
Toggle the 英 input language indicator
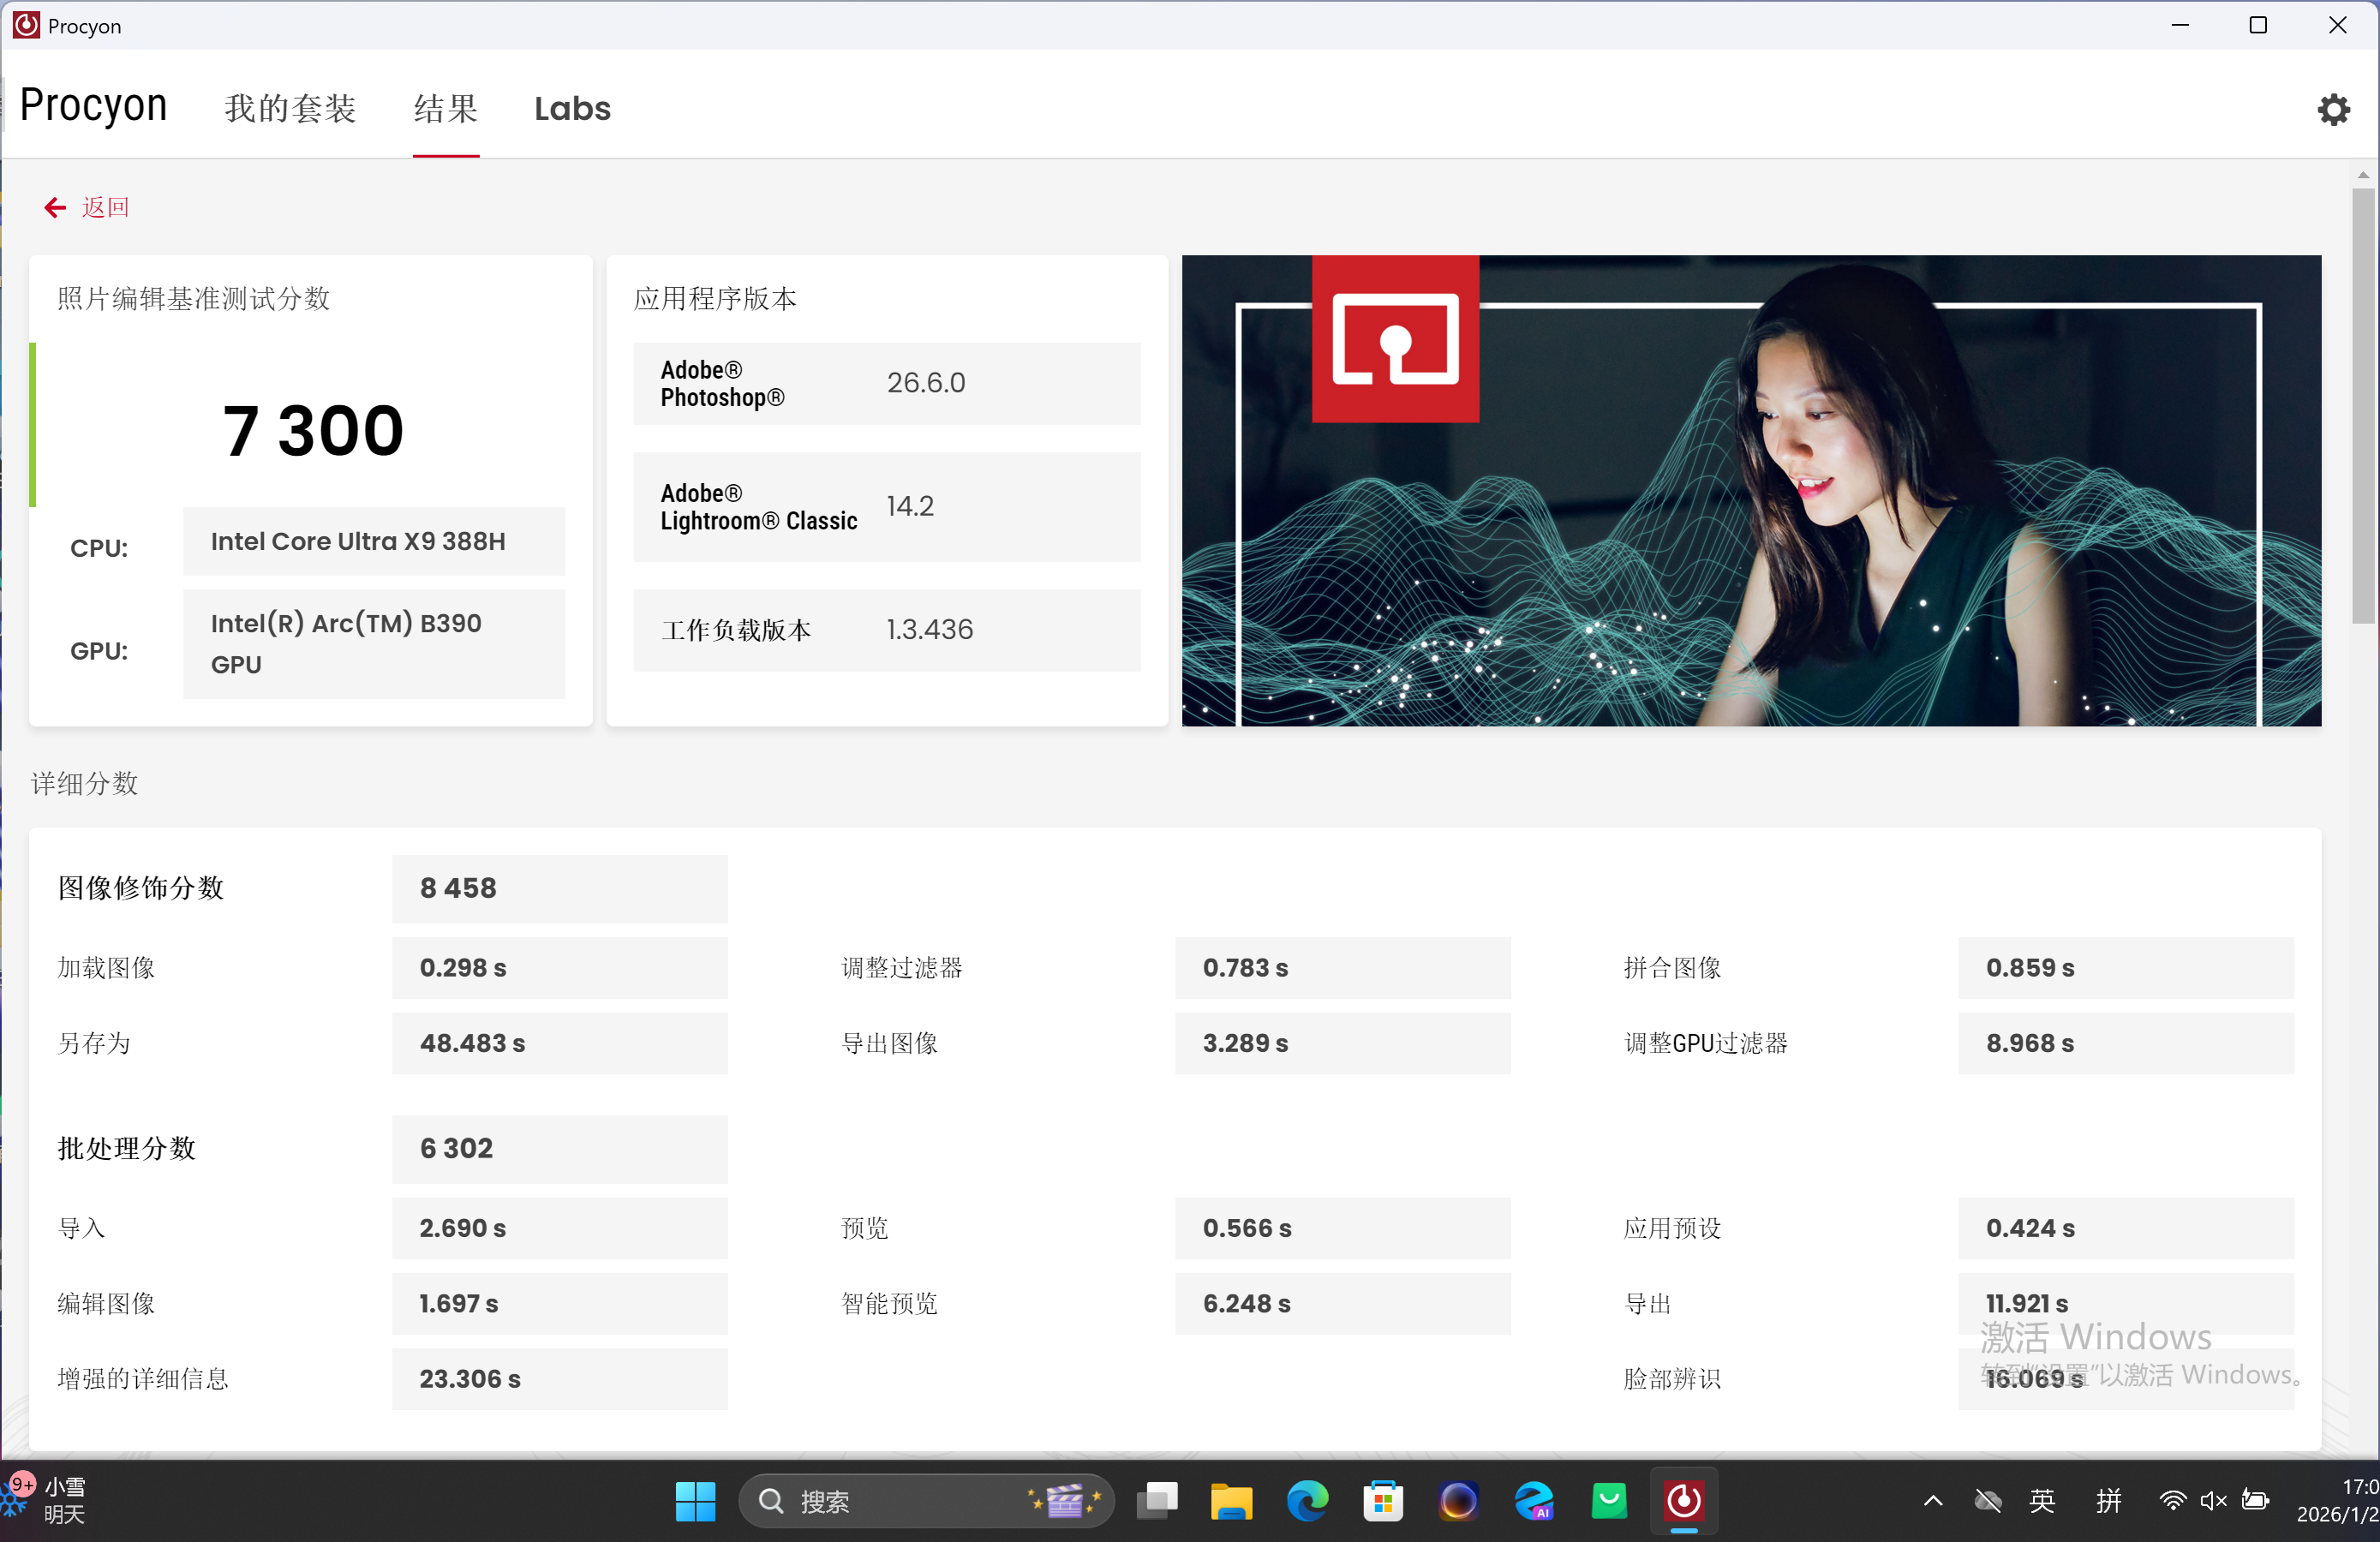pyautogui.click(x=2042, y=1500)
